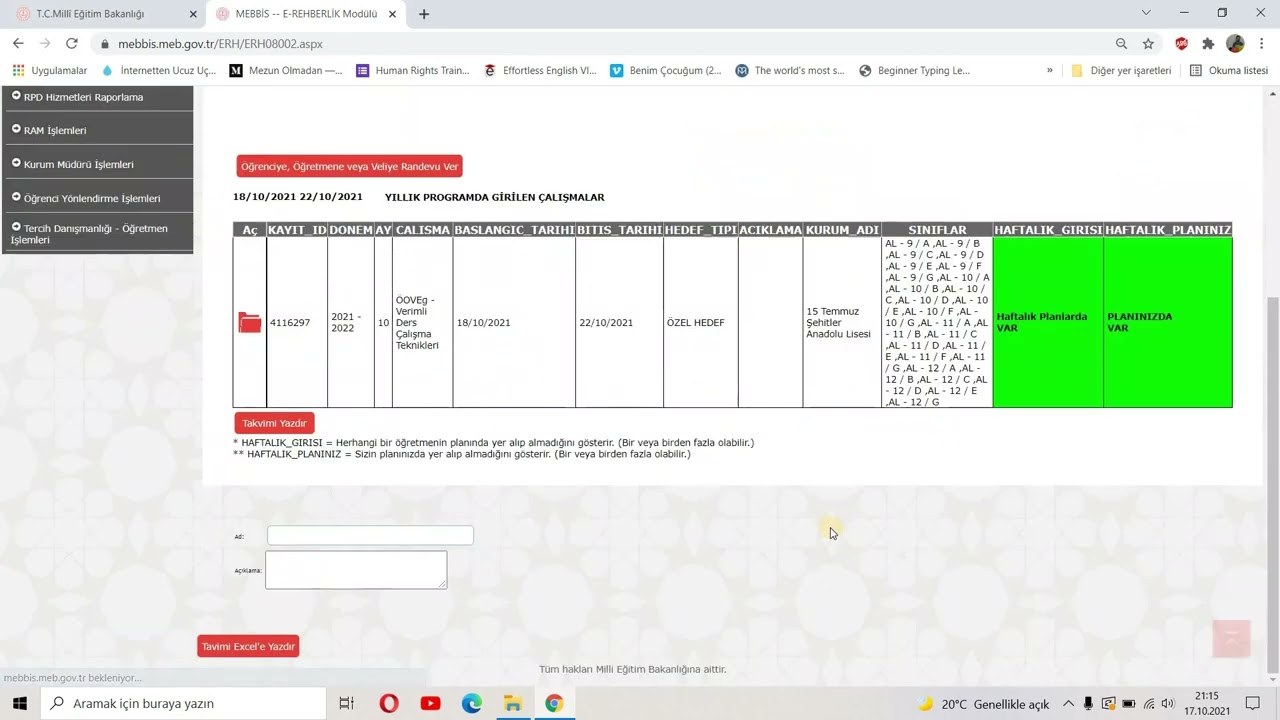Screen dimensions: 1280x720
Task: Click the browser back arrow
Action: [18, 44]
